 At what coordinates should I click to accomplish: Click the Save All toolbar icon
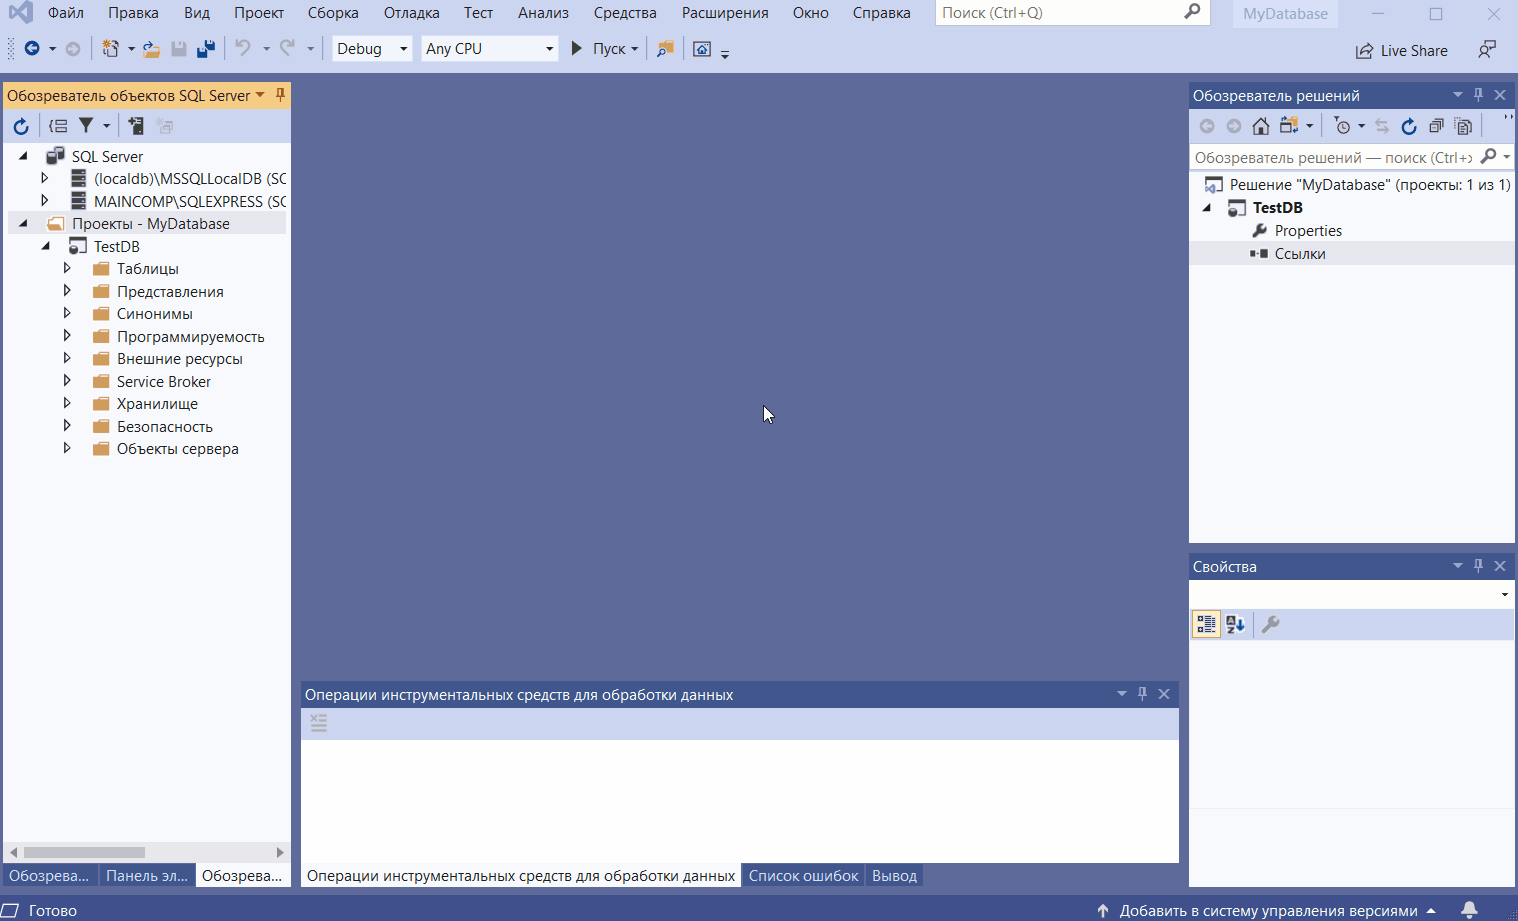pos(206,49)
